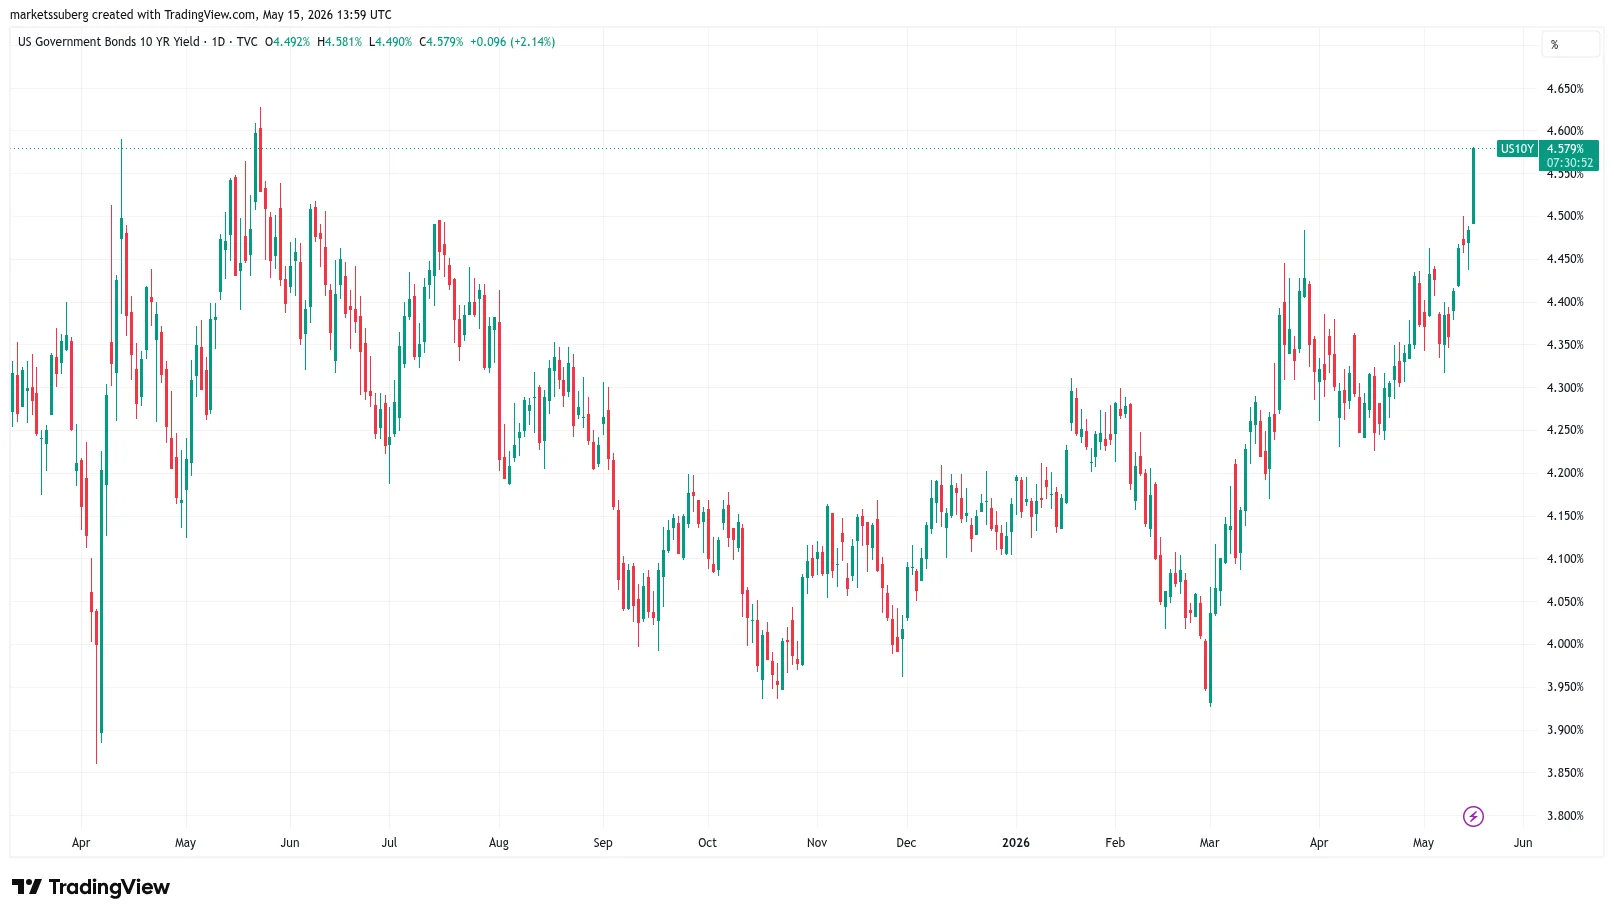Click the 2026 year marker on the time axis
Viewport: 1614px width, 917px height.
click(x=1016, y=843)
